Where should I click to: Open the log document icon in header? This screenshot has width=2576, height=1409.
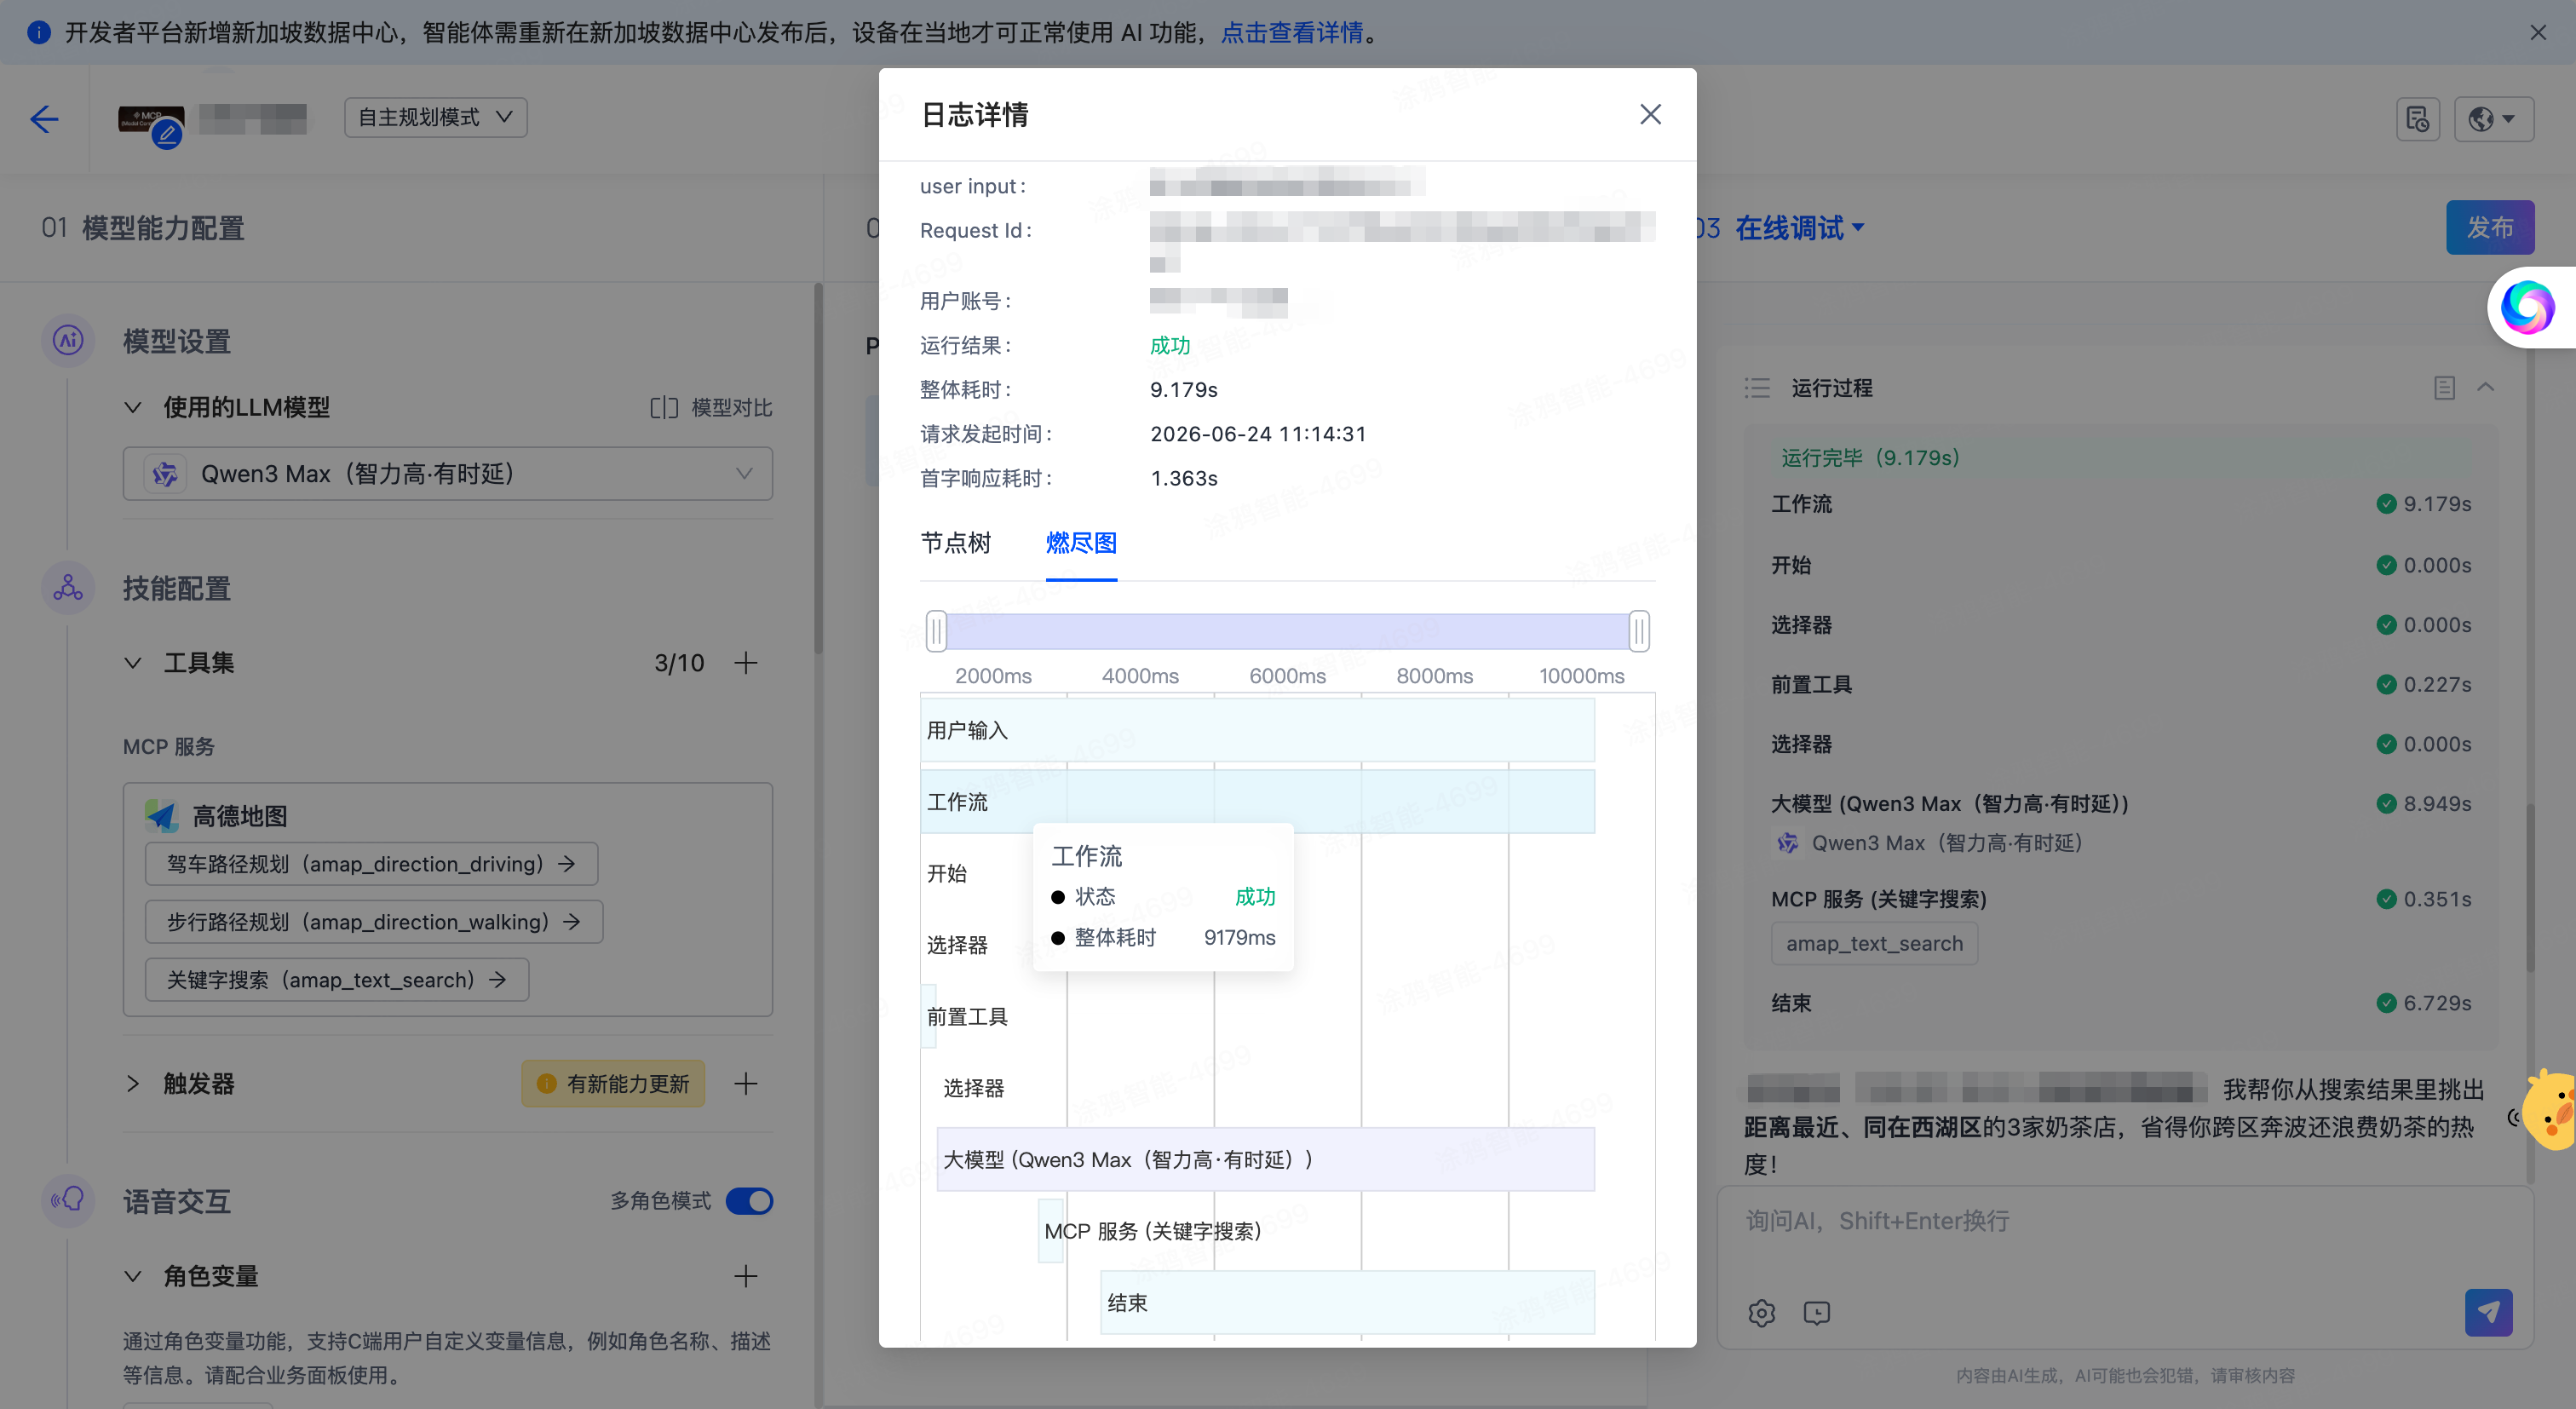coord(2418,119)
